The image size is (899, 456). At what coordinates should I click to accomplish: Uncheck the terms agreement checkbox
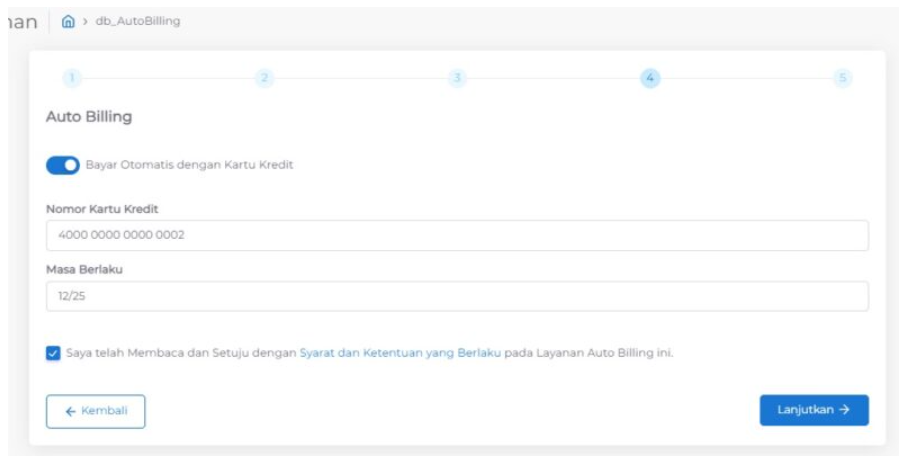point(53,353)
